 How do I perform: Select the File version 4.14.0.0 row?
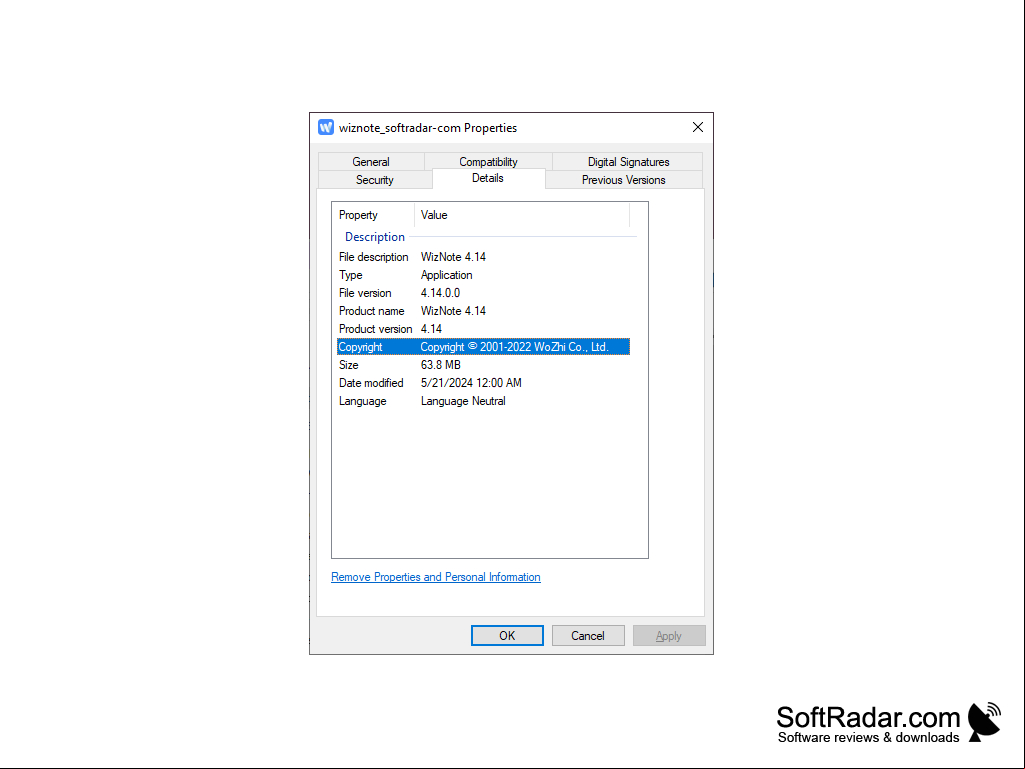[483, 293]
